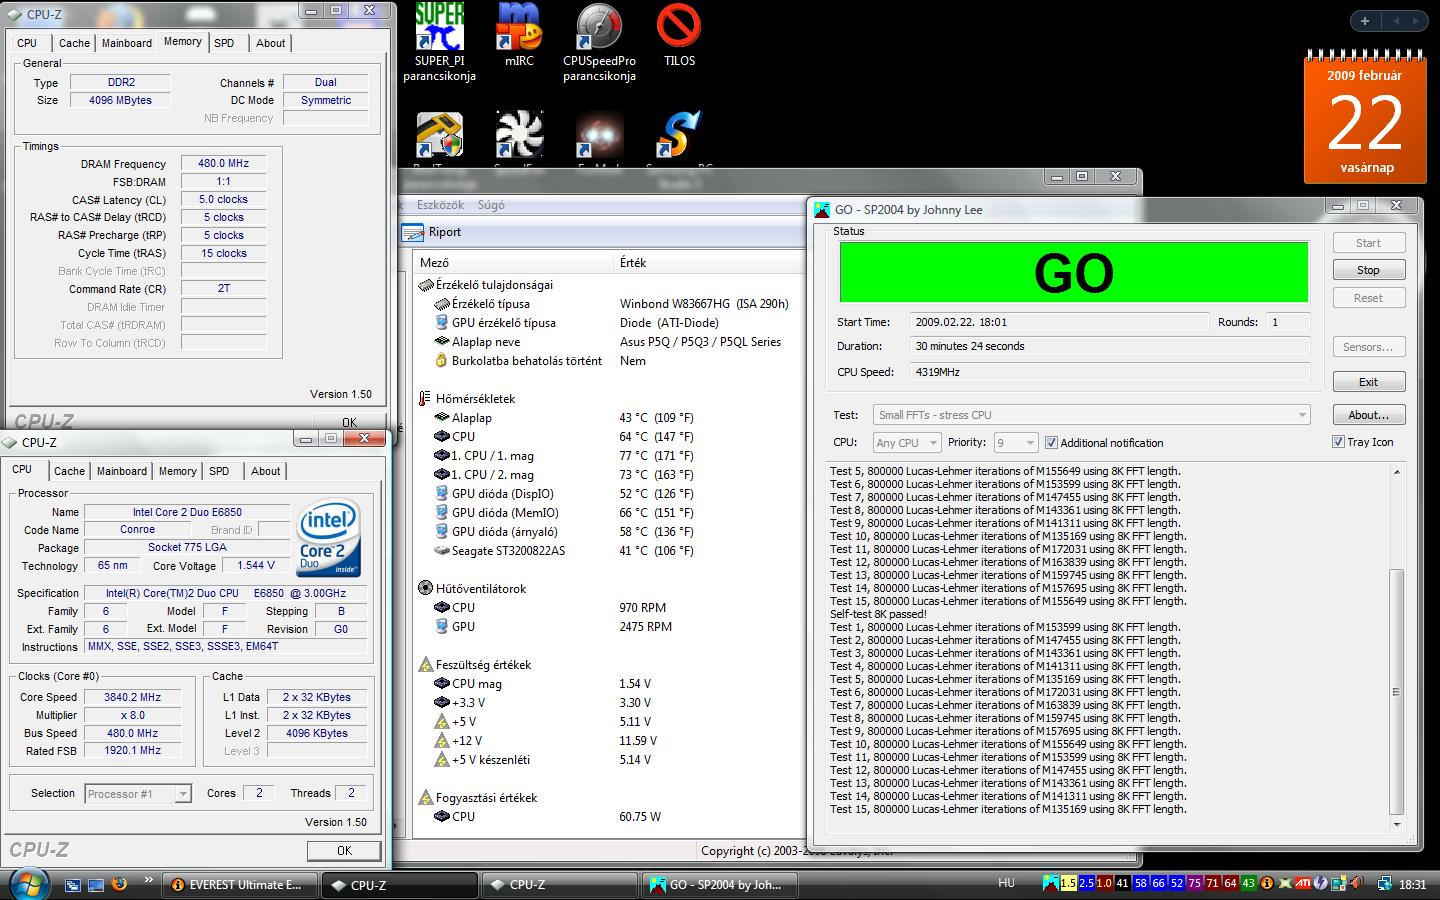The width and height of the screenshot is (1440, 900).
Task: Click the network icon in the system tray
Action: point(1385,883)
